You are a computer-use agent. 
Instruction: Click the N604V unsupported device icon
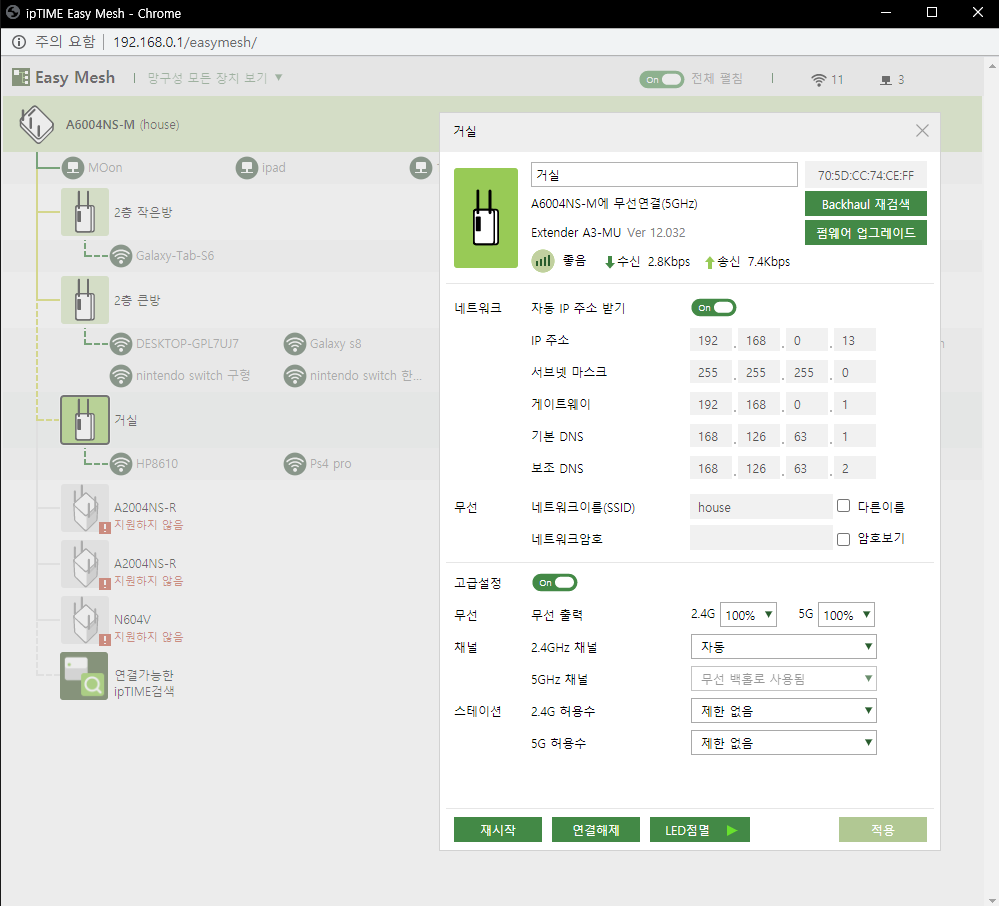[x=85, y=621]
